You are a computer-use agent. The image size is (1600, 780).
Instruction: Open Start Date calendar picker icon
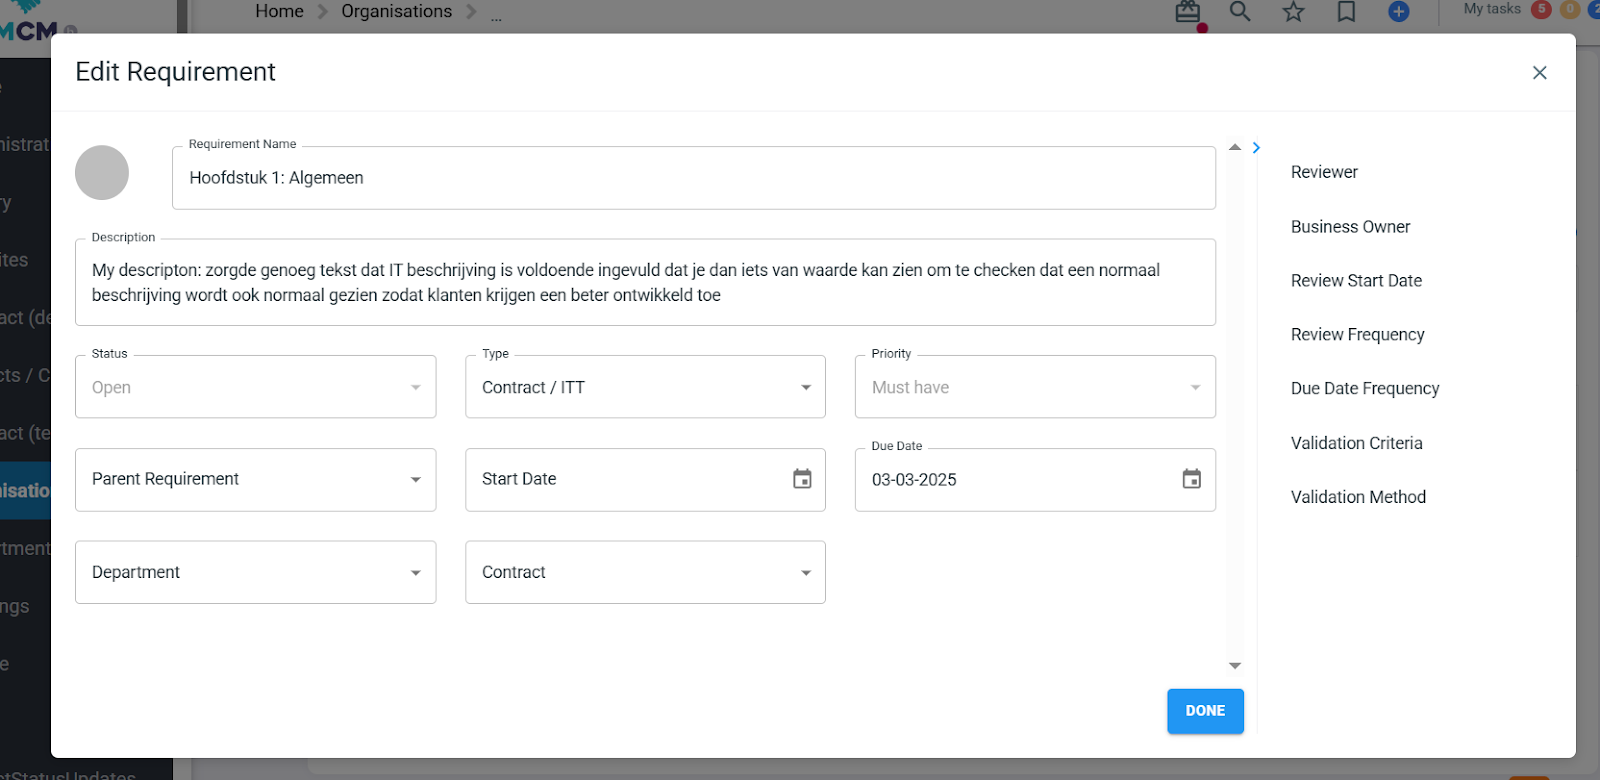pyautogui.click(x=802, y=479)
